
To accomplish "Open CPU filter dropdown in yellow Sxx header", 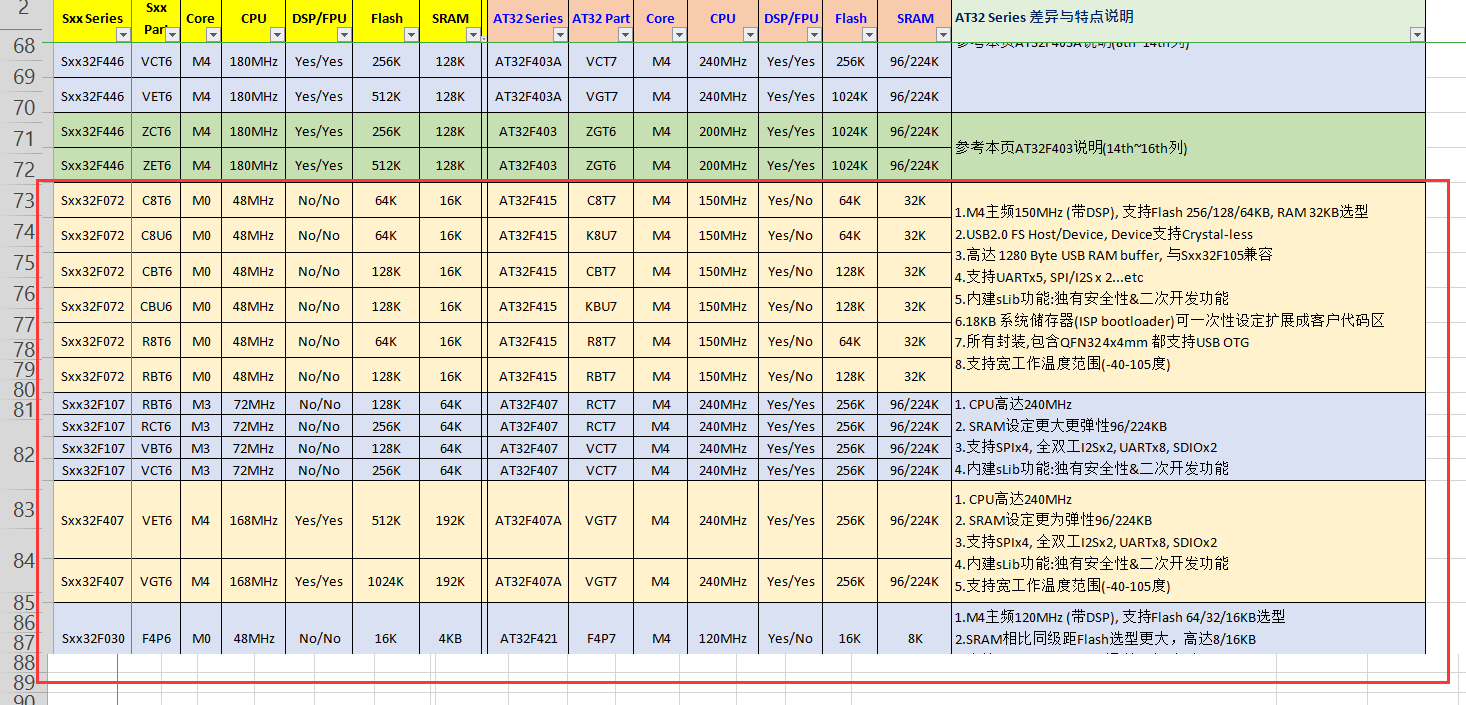I will point(277,35).
